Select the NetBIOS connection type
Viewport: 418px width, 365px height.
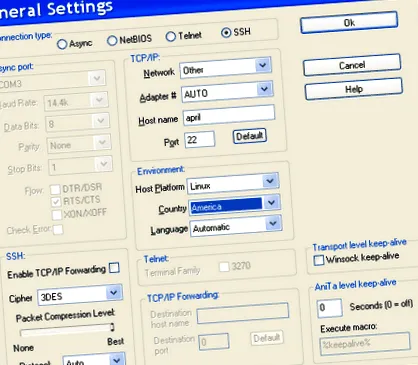click(112, 41)
